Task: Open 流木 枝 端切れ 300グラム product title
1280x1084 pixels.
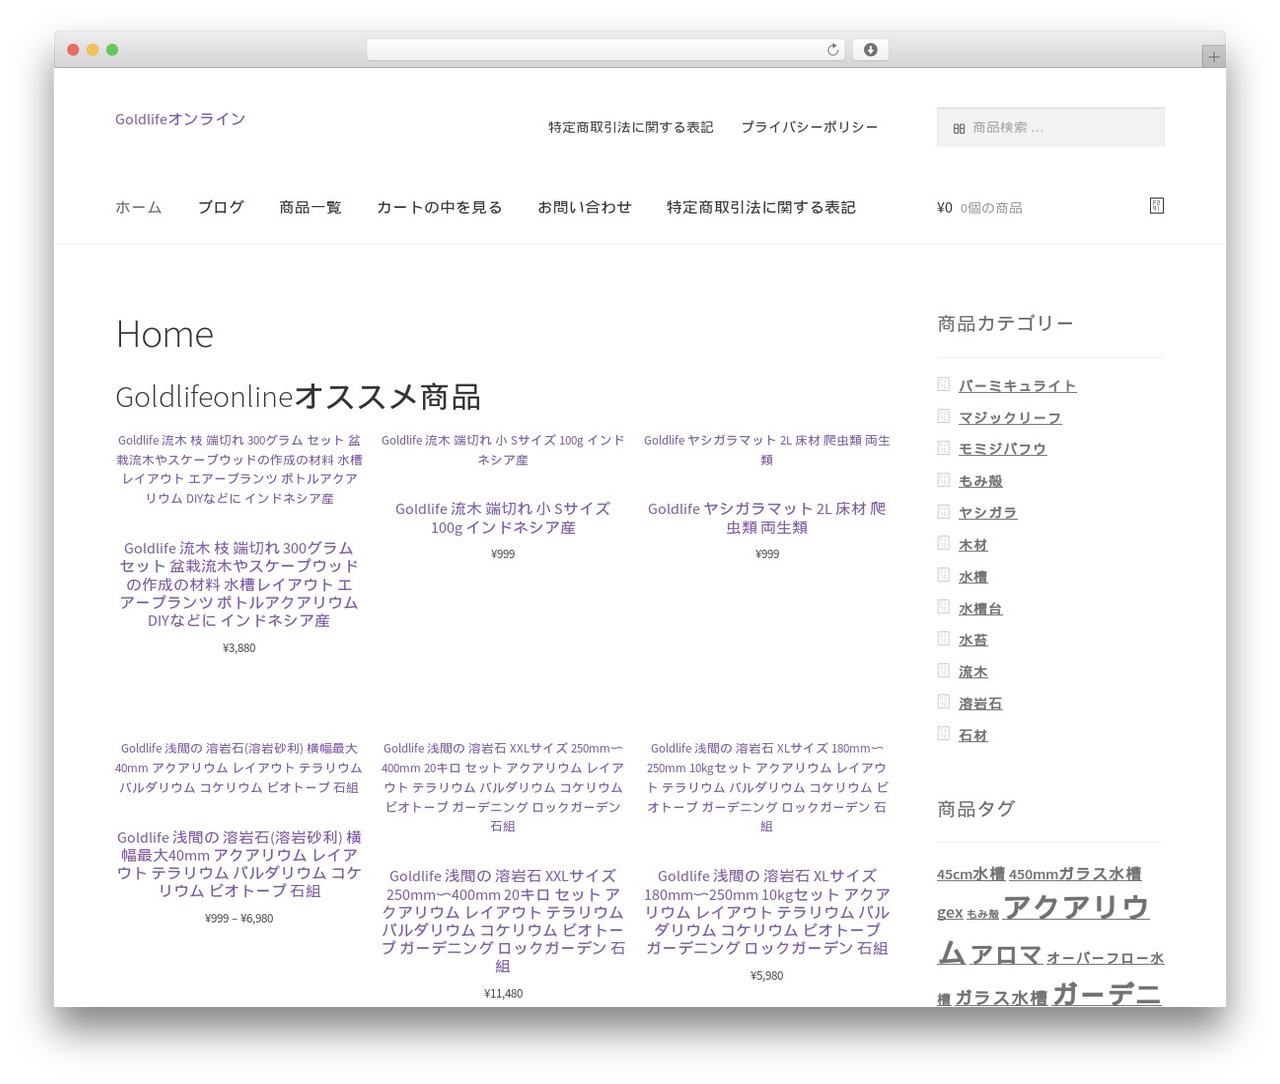Action: [x=239, y=584]
